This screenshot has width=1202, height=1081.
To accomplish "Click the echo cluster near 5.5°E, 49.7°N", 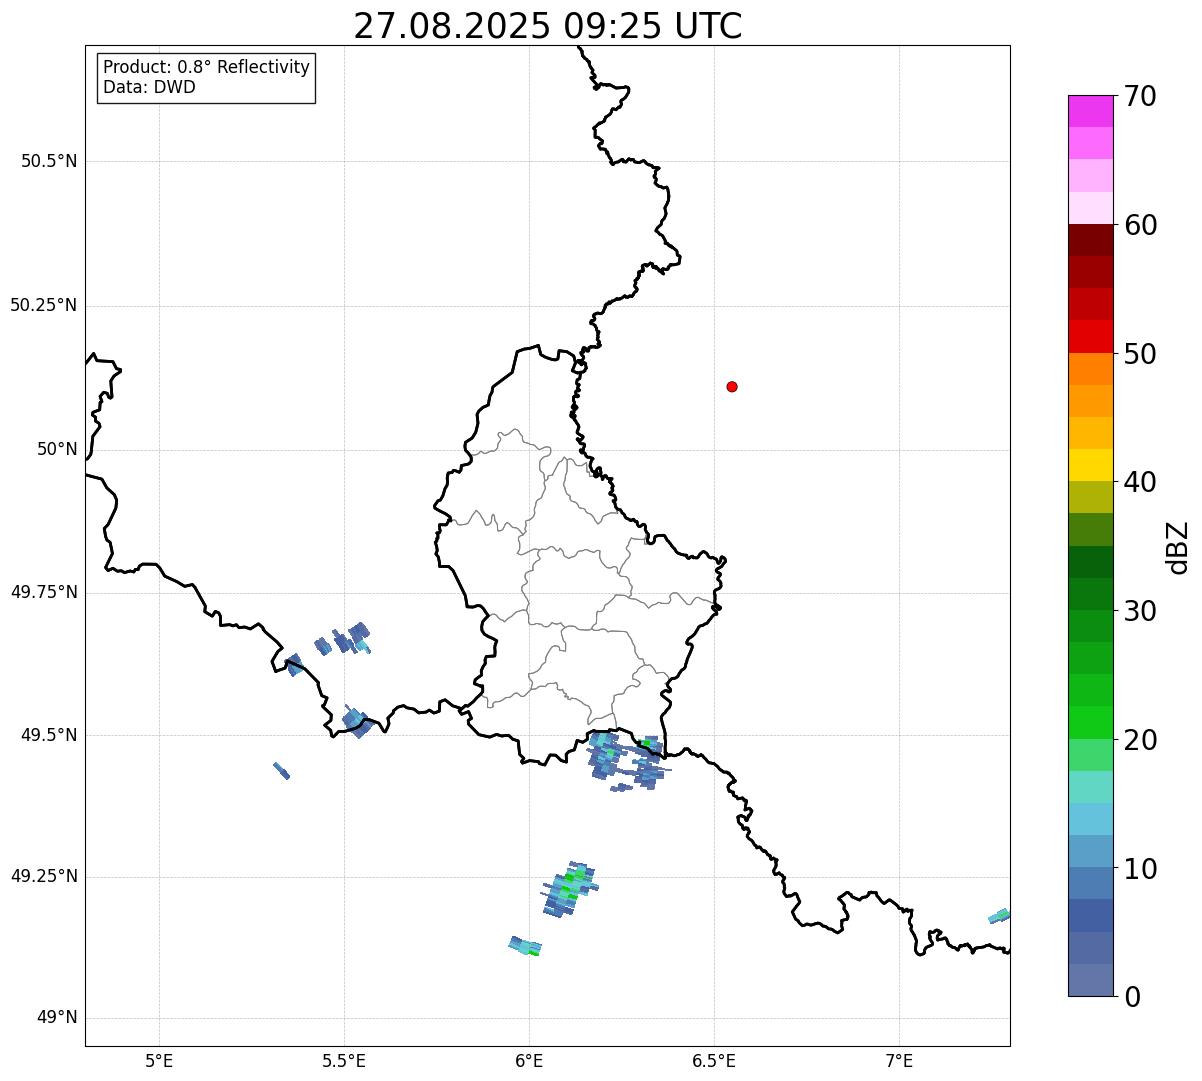I will pyautogui.click(x=343, y=638).
